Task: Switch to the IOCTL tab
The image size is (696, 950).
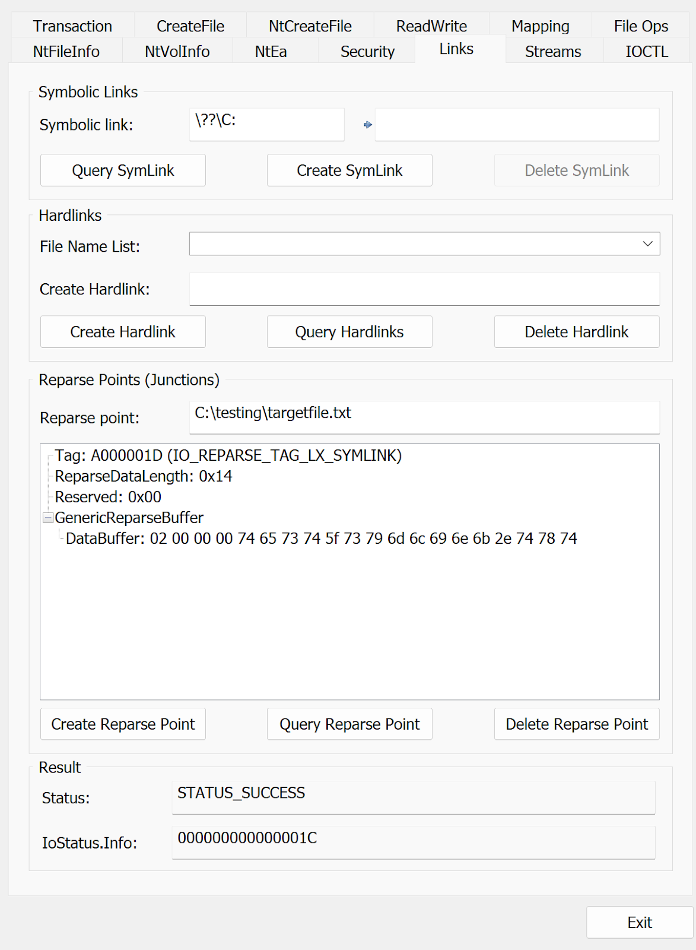Action: click(x=647, y=51)
